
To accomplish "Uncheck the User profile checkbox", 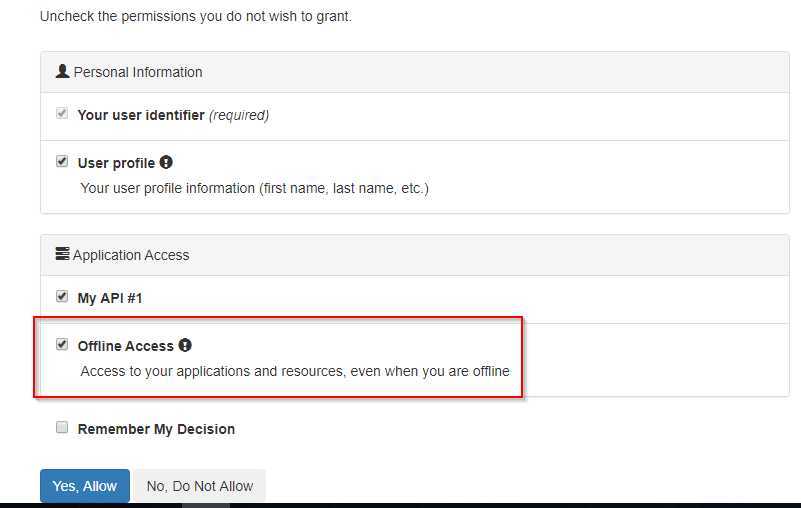I will 62,161.
